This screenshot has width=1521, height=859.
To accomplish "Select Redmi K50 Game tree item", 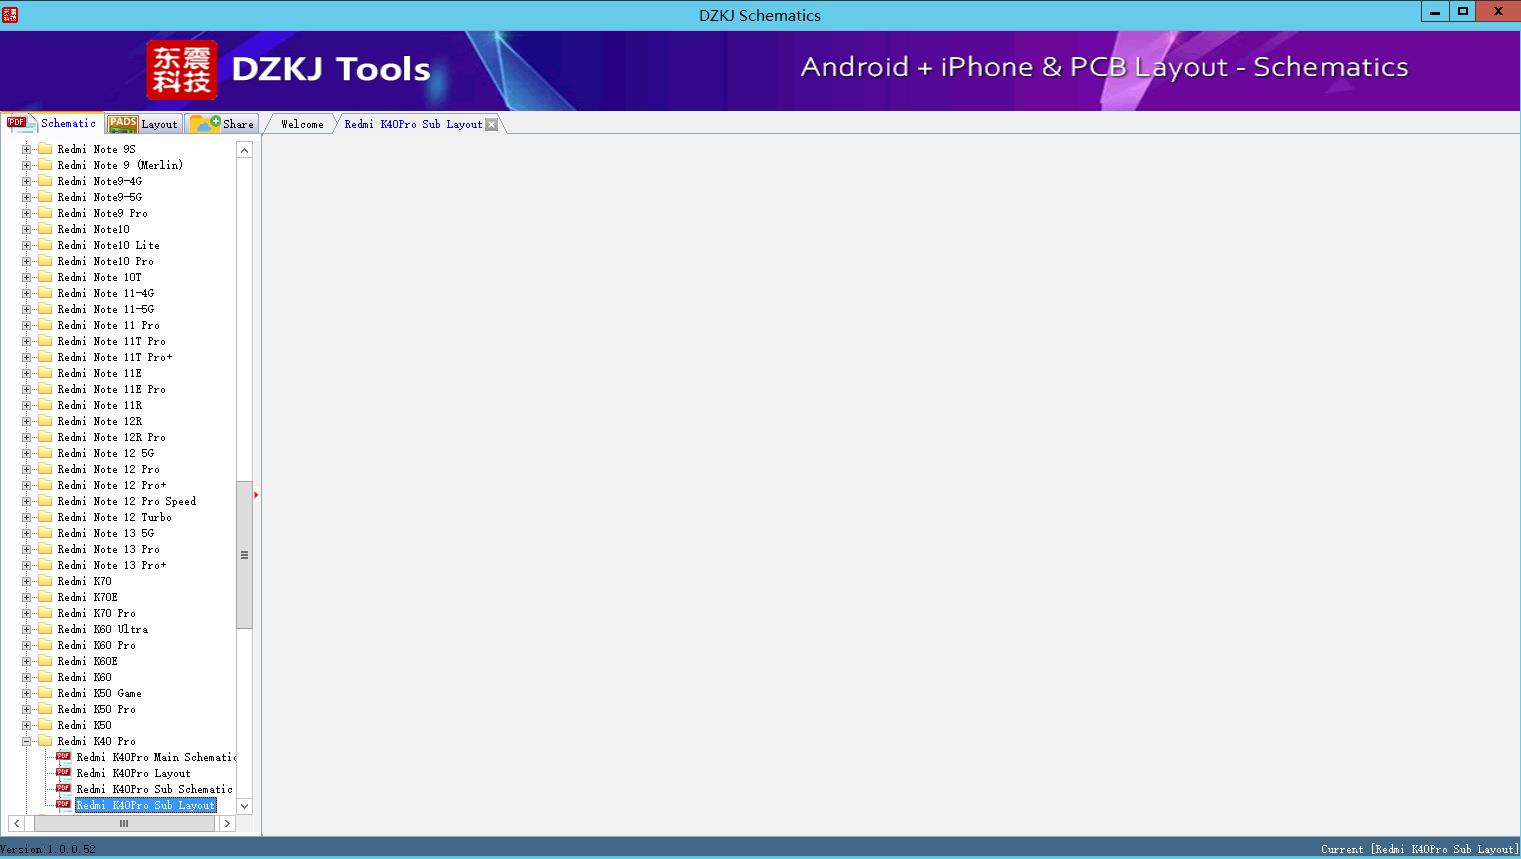I will pyautogui.click(x=100, y=693).
